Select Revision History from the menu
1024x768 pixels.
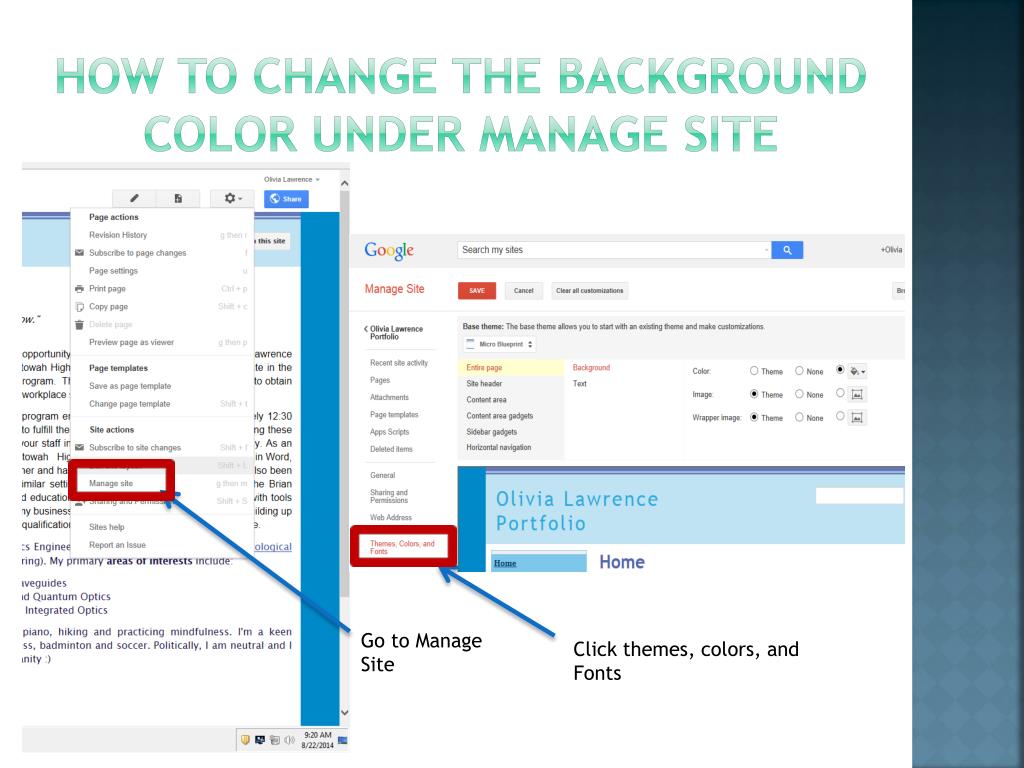[x=118, y=235]
